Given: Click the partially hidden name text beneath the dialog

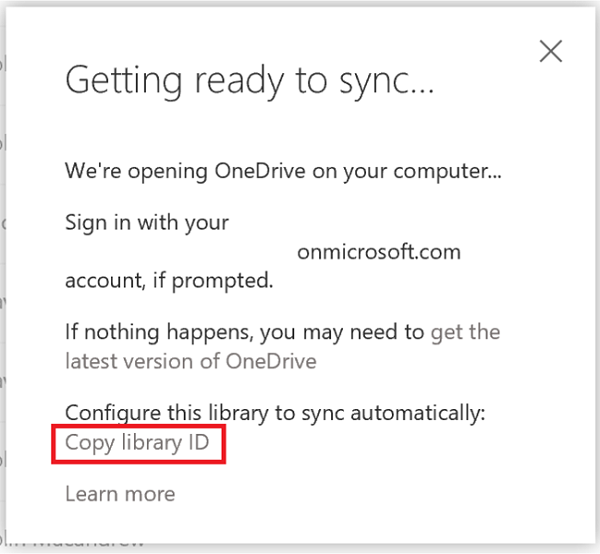Looking at the screenshot, I should 73,543.
